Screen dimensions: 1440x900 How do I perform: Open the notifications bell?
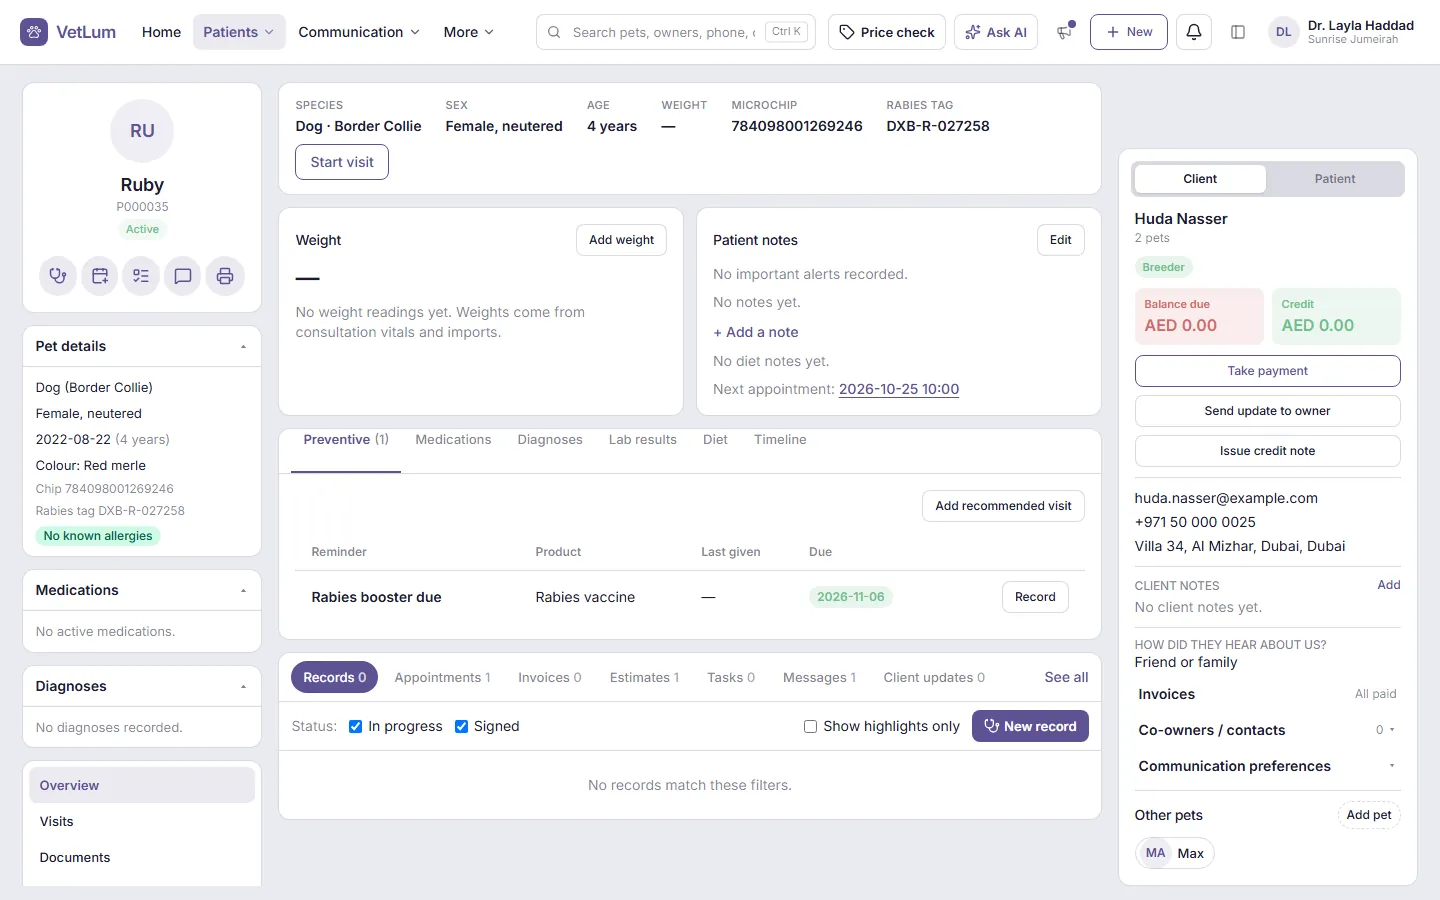point(1194,32)
